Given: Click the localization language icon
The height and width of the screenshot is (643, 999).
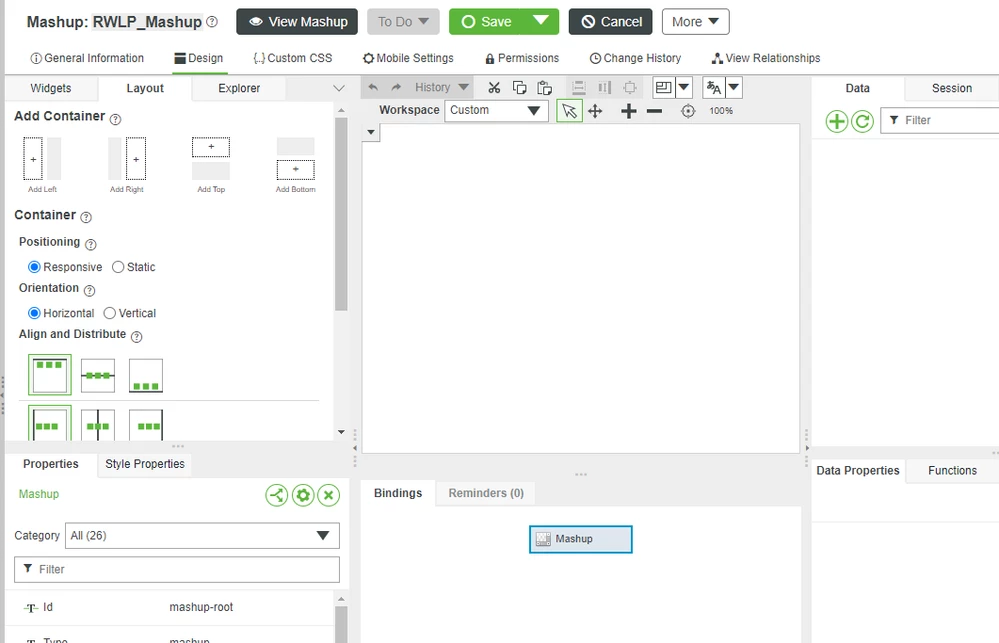Looking at the screenshot, I should coord(714,87).
